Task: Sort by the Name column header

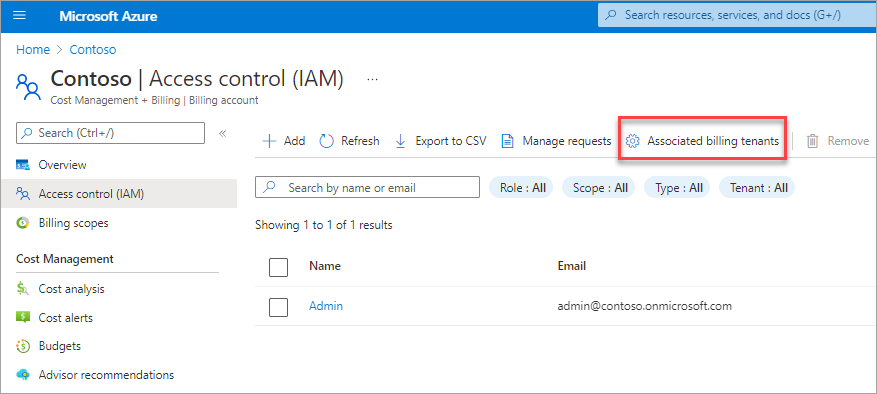Action: point(325,266)
